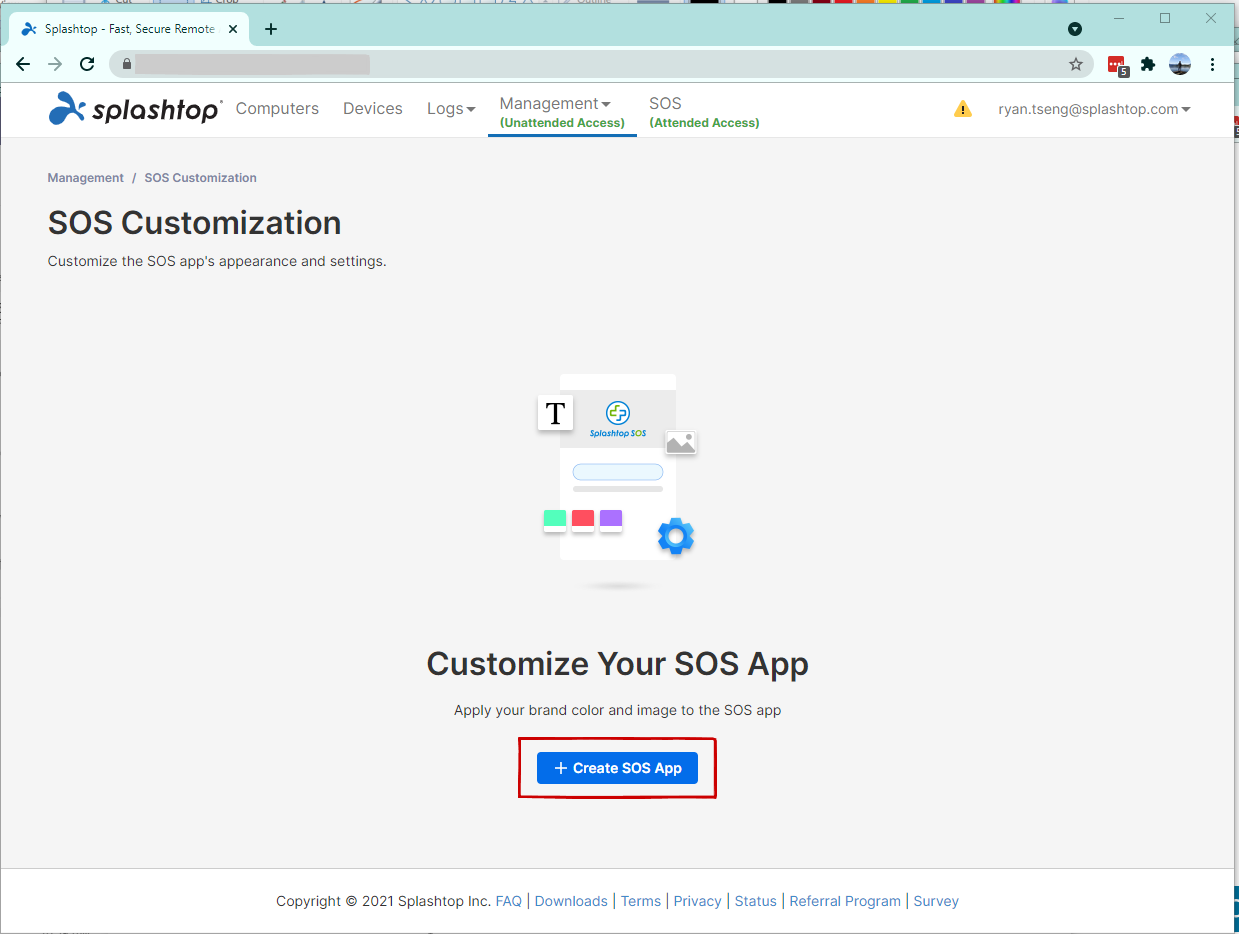This screenshot has width=1239, height=934.
Task: Open a new tab with the plus icon
Action: coord(270,29)
